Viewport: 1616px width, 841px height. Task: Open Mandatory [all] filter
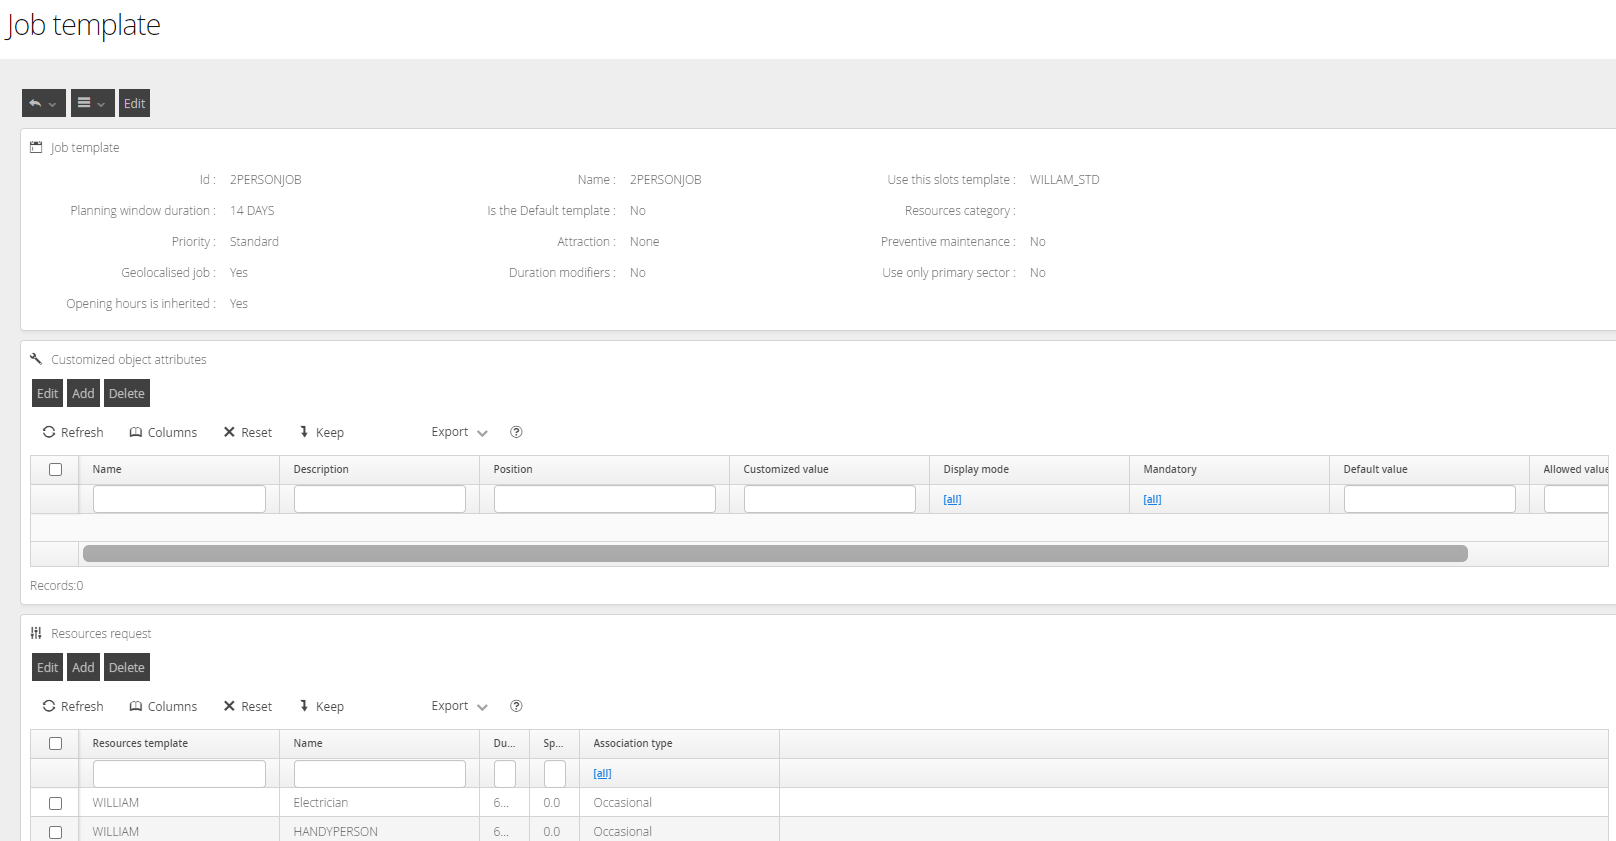1152,499
